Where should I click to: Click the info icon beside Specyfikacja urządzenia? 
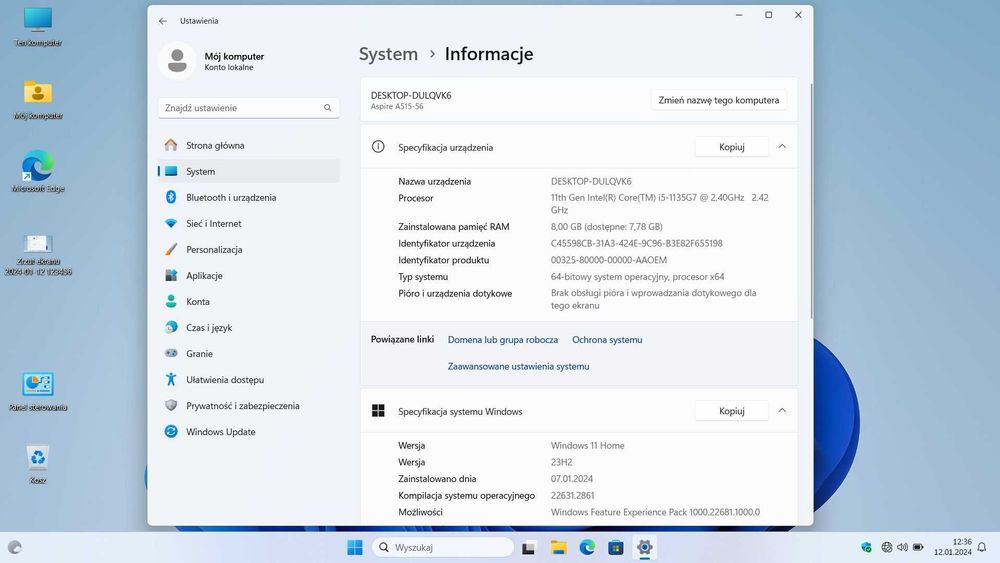pyautogui.click(x=378, y=147)
